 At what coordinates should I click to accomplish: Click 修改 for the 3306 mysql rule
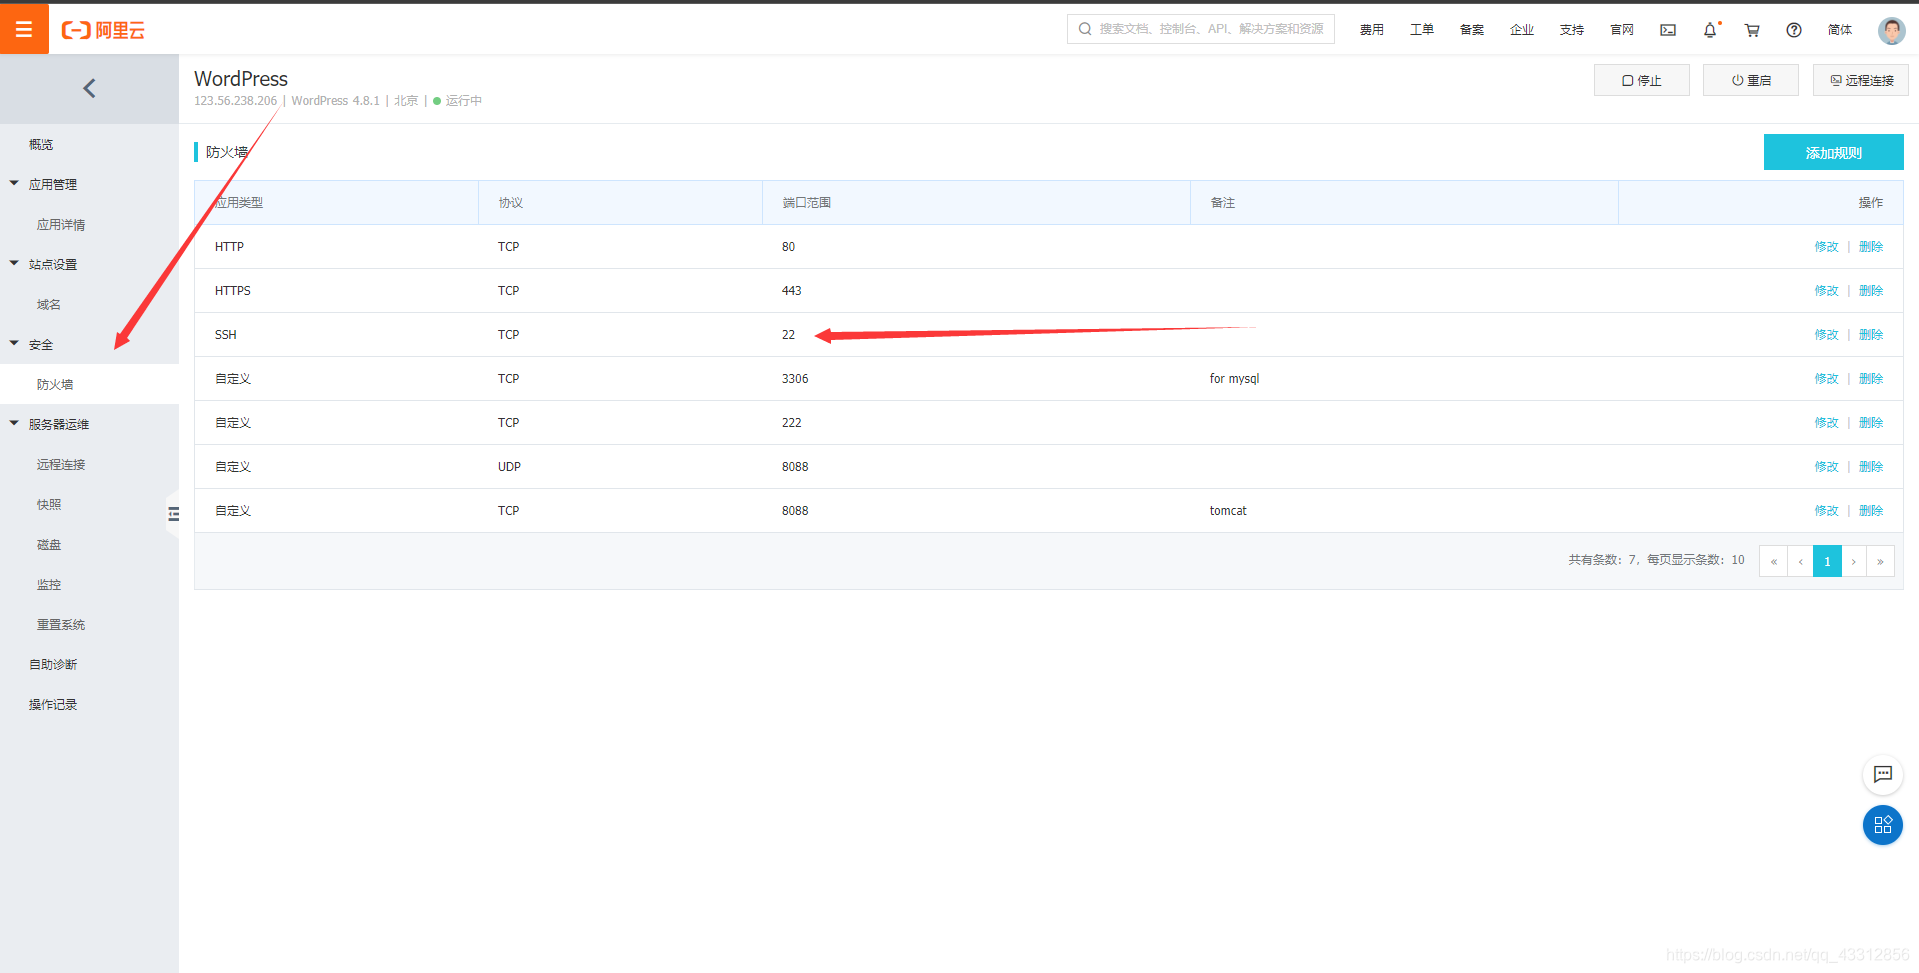click(x=1827, y=378)
